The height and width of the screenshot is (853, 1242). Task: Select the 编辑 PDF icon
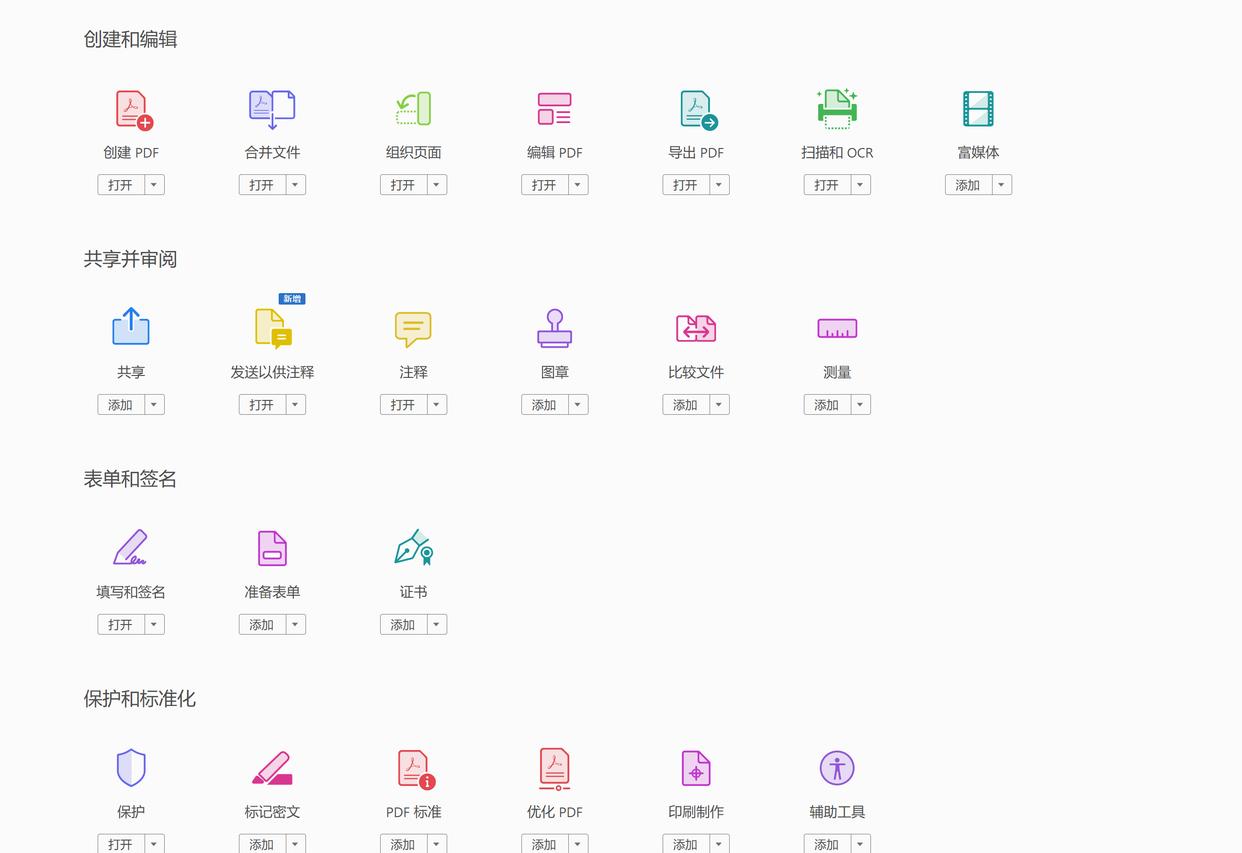[554, 109]
